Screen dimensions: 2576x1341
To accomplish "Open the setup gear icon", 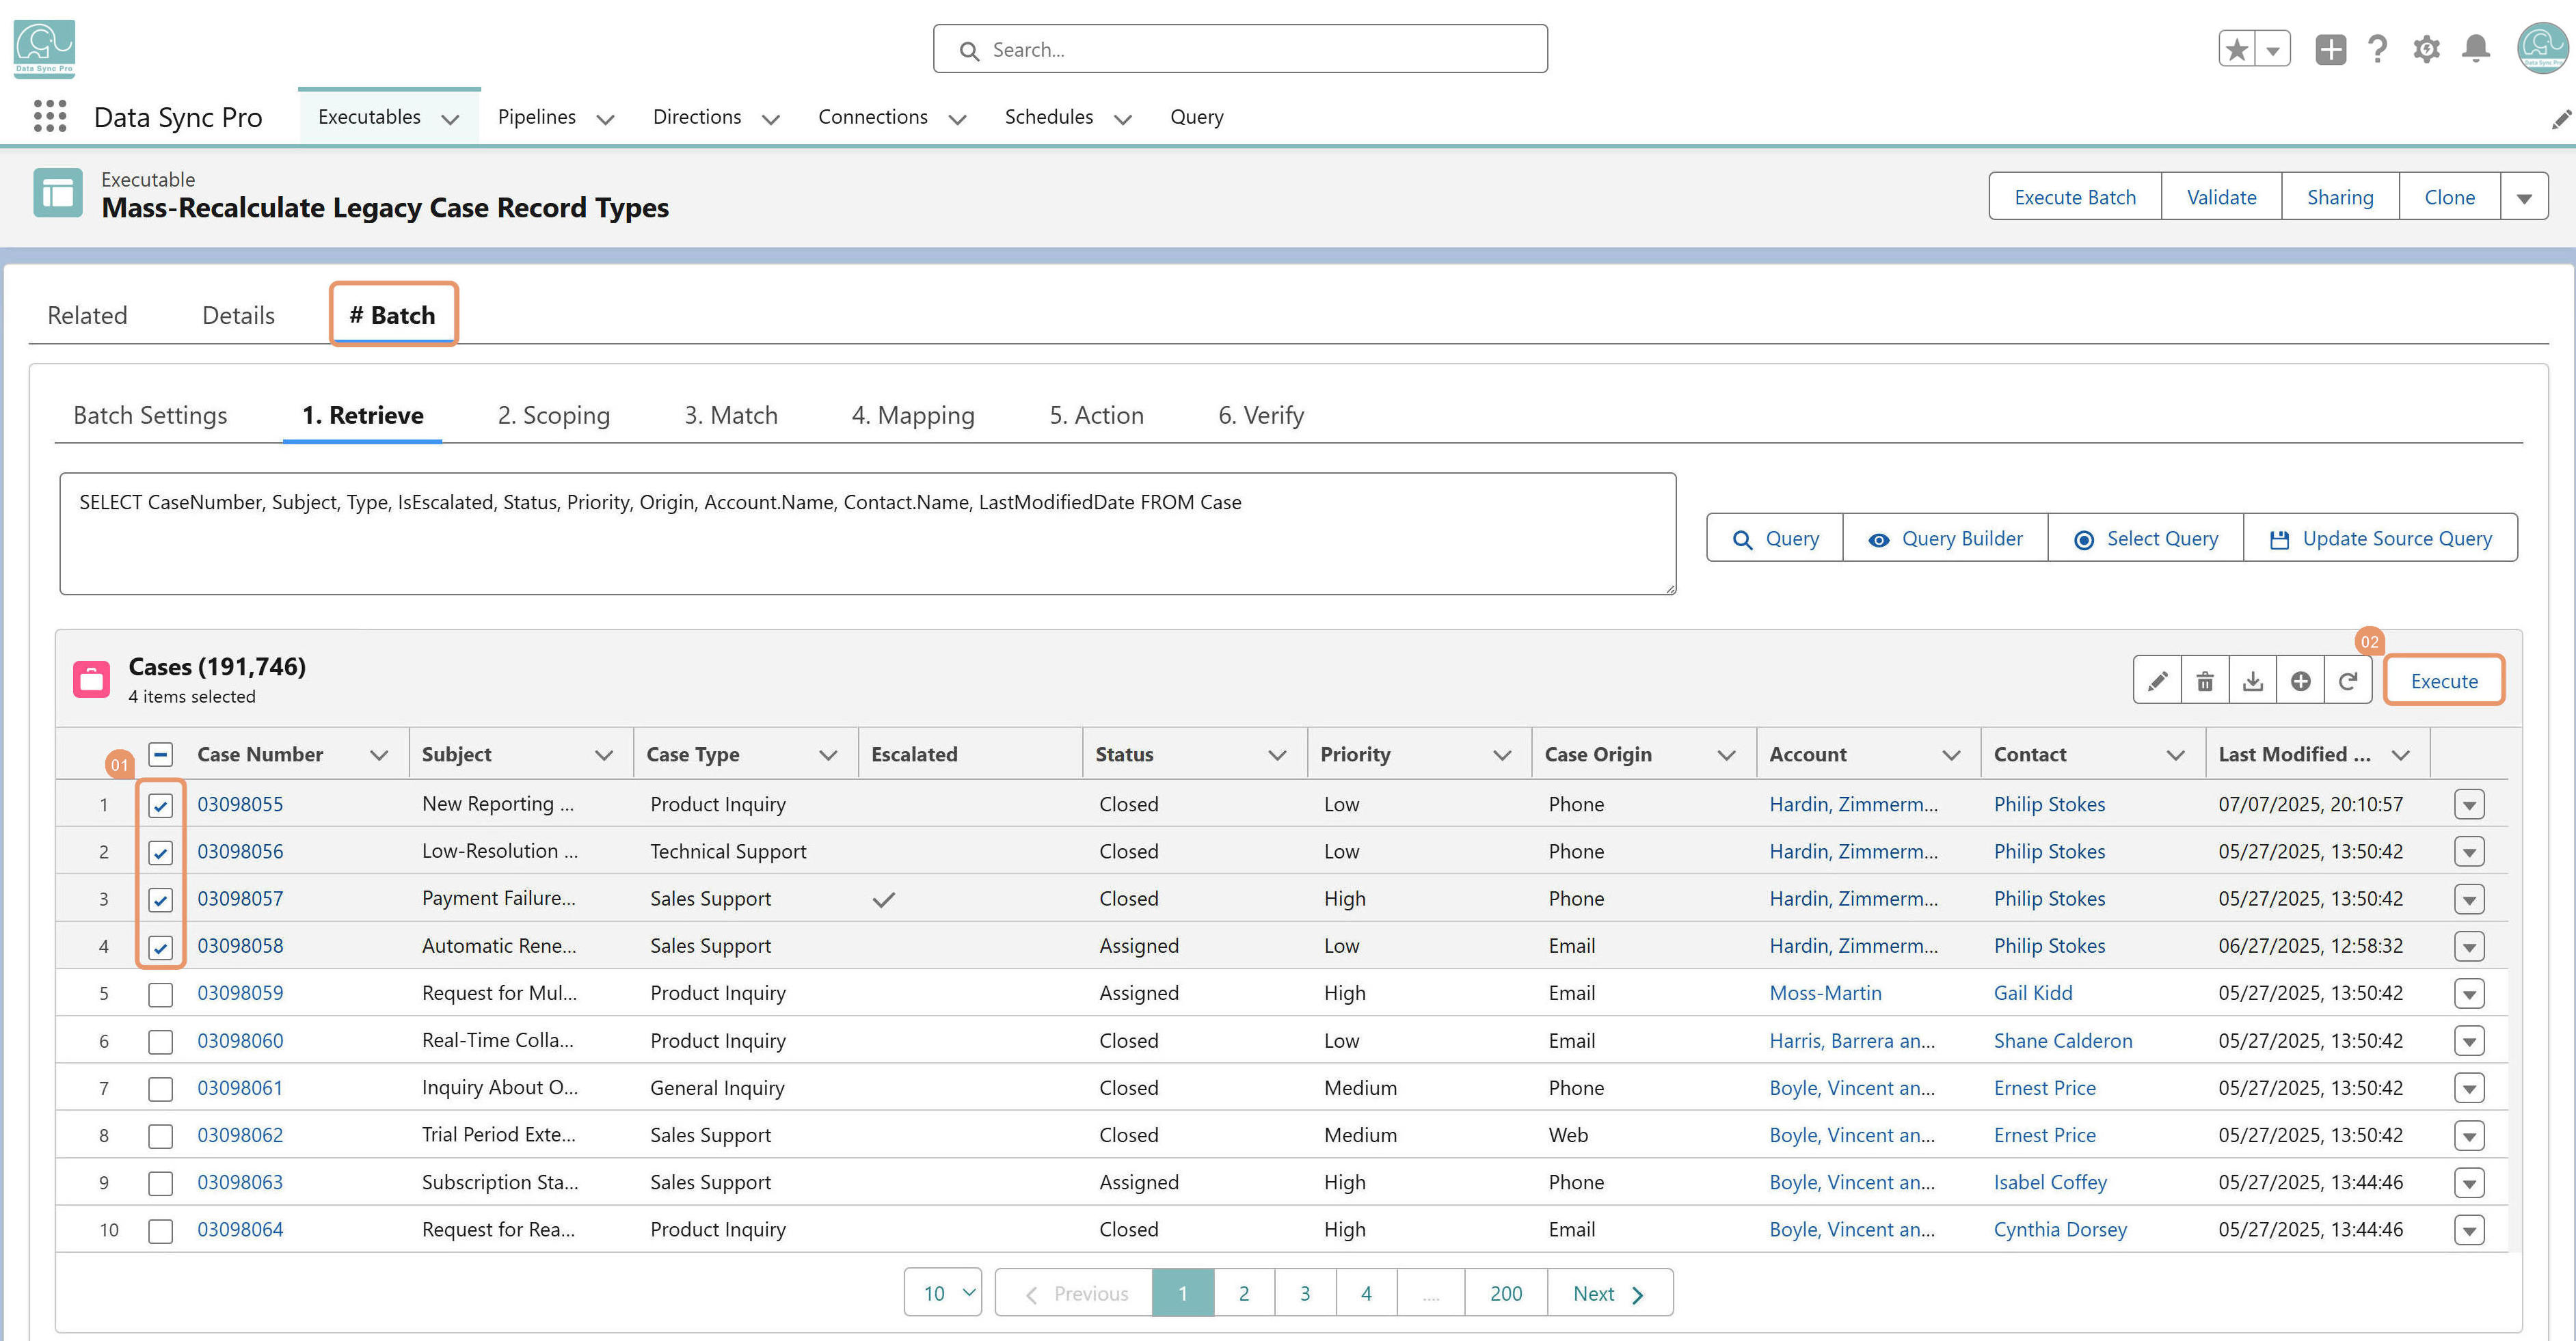I will click(x=2427, y=49).
